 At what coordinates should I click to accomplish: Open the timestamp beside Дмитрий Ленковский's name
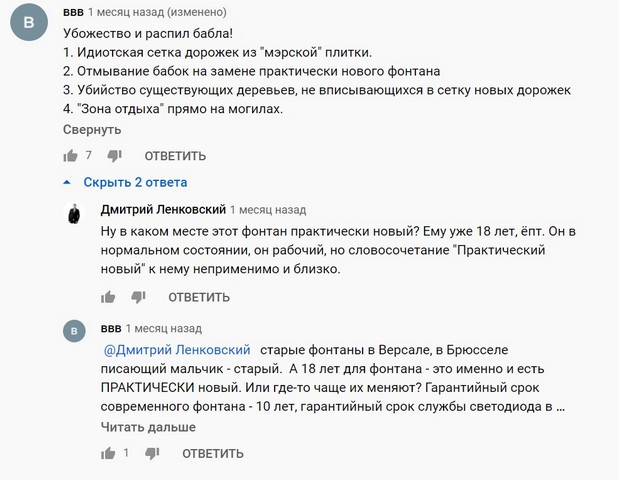268,210
